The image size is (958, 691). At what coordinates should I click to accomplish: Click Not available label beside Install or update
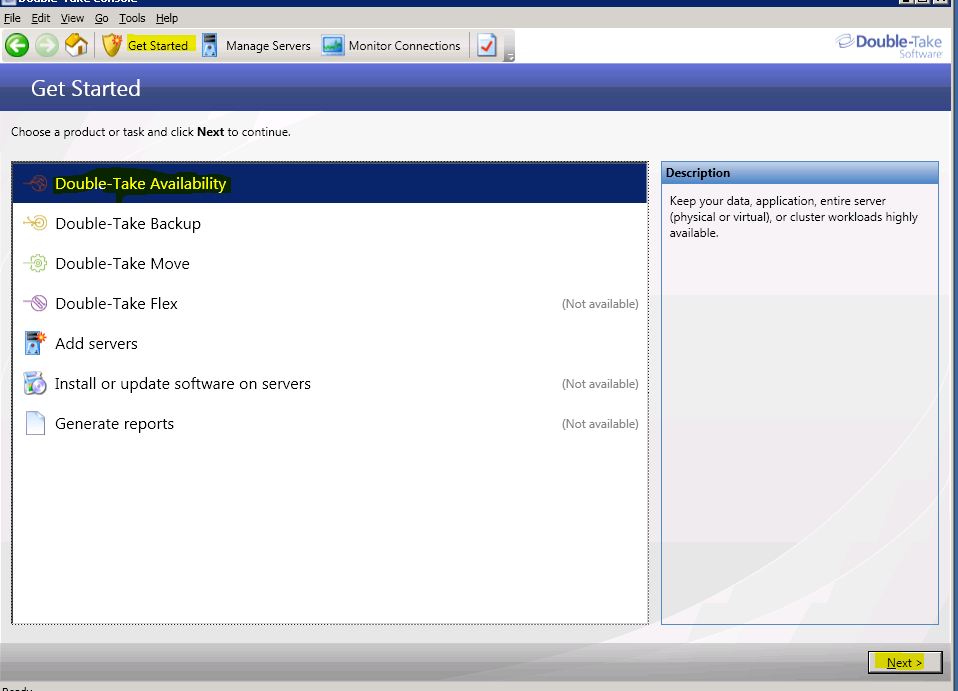pos(600,384)
